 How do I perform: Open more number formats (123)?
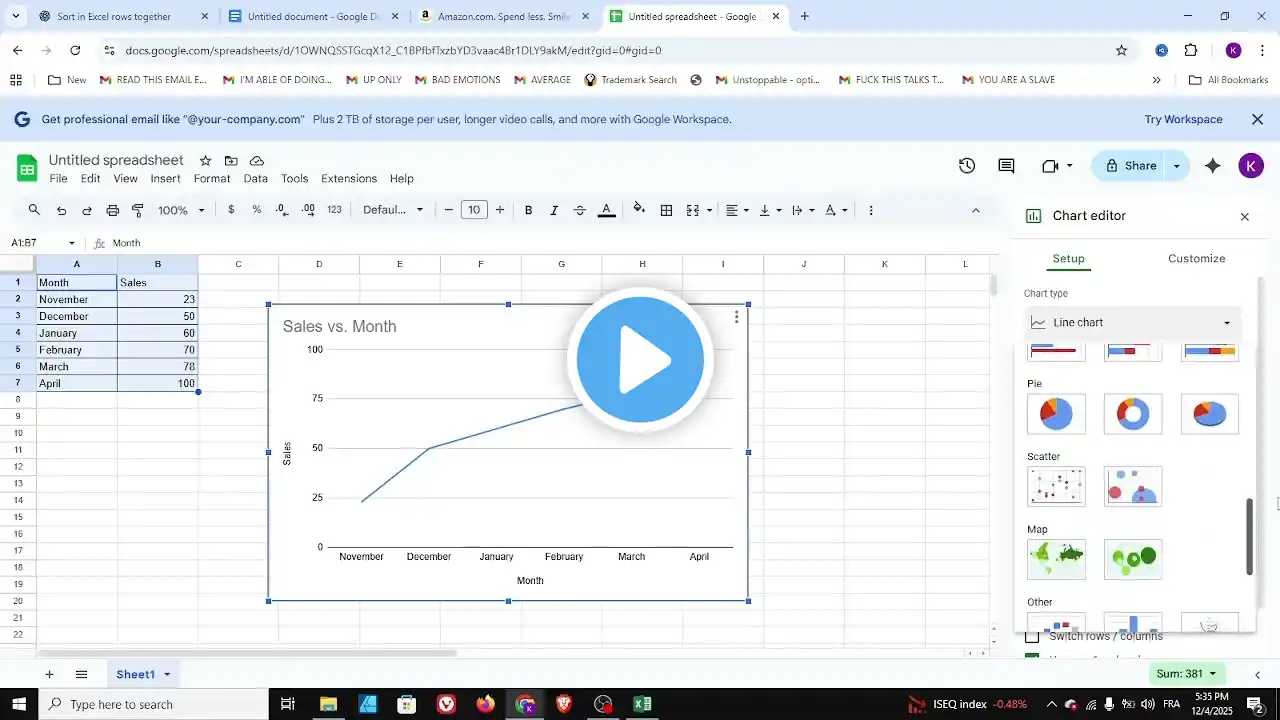coord(334,210)
